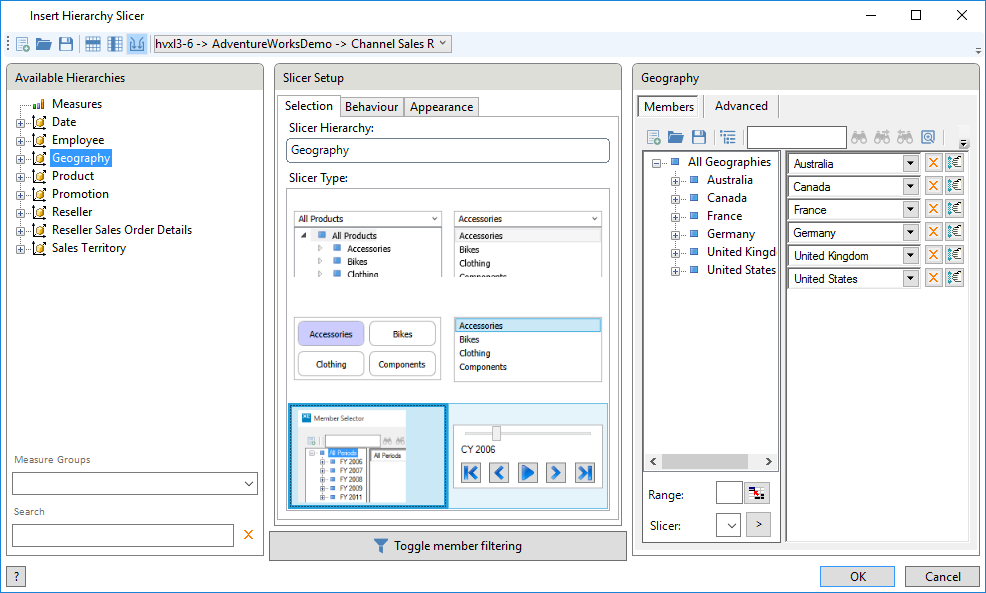Save the slicer using the toolbar disk icon
The image size is (986, 593).
point(66,43)
